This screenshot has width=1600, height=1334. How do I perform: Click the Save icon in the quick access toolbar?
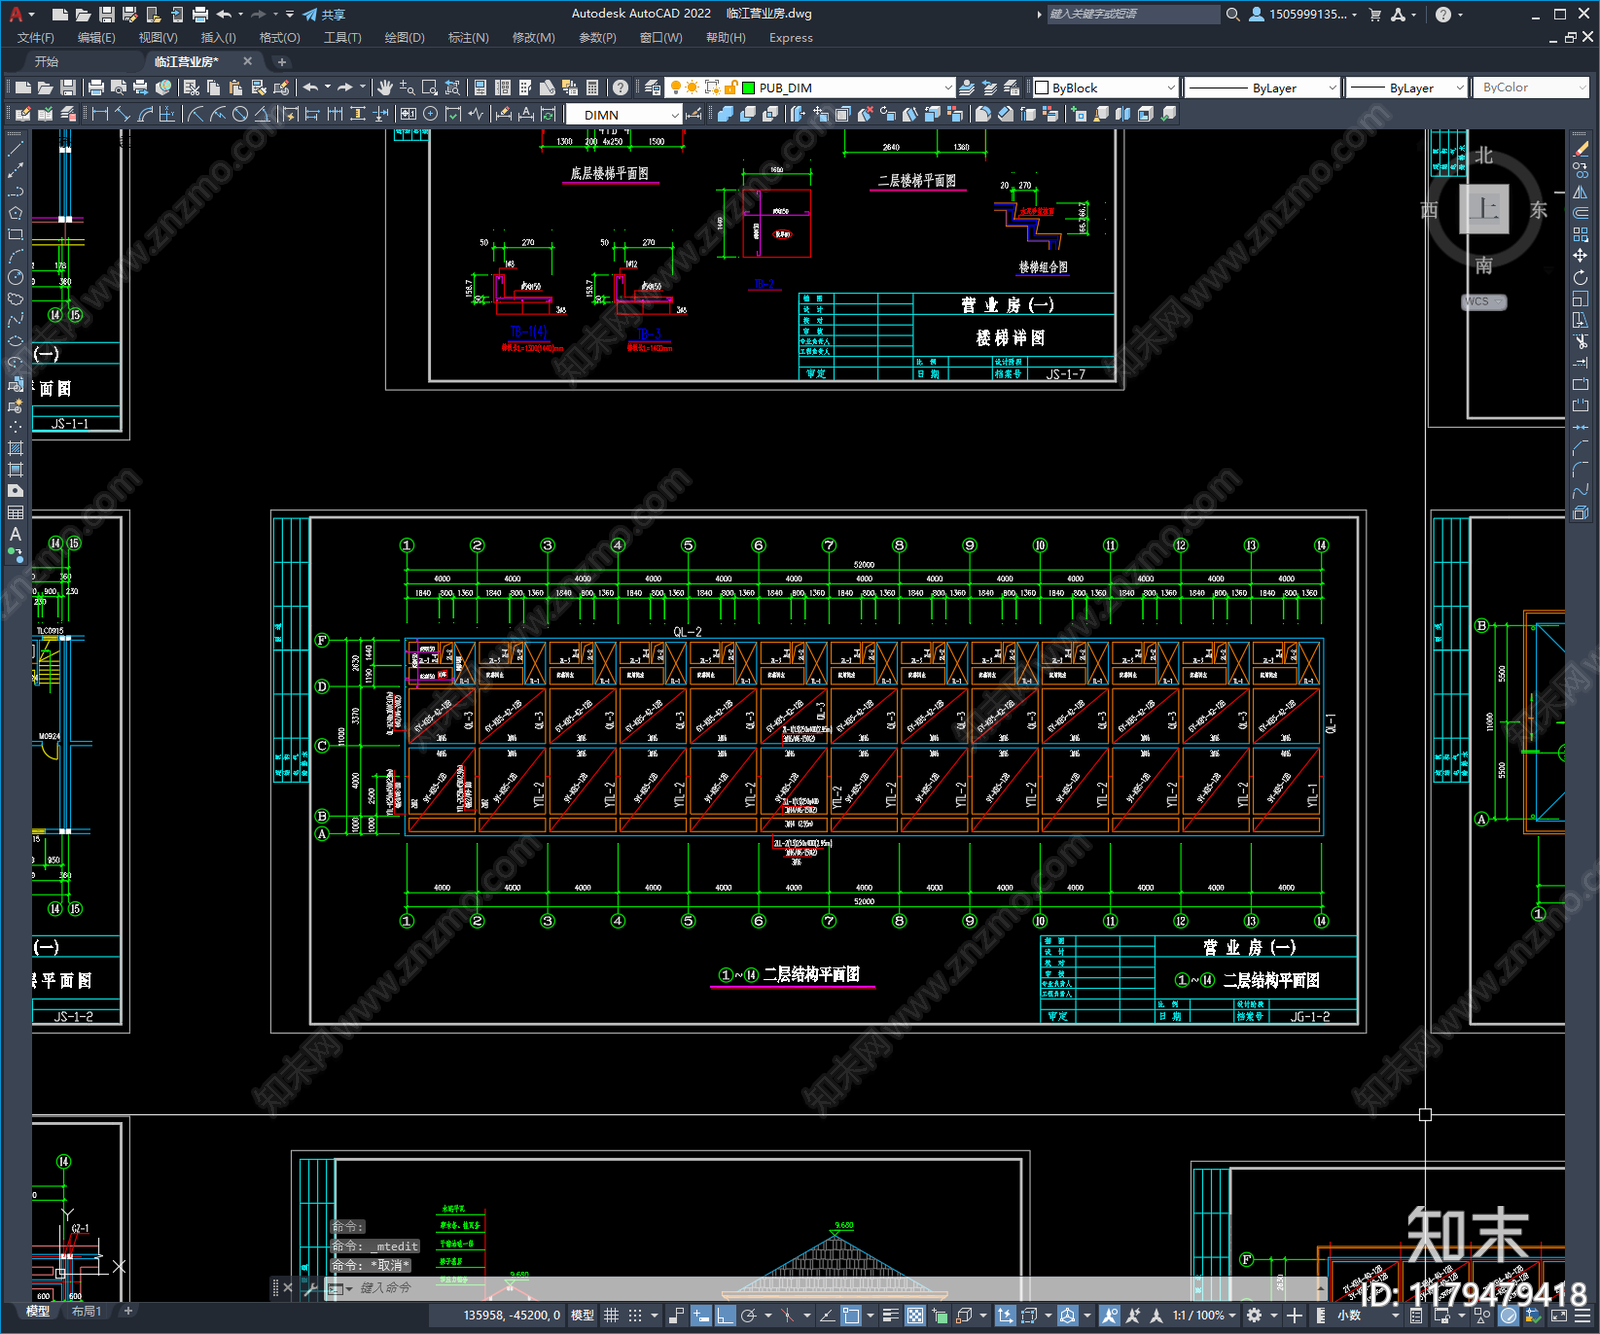[x=106, y=14]
